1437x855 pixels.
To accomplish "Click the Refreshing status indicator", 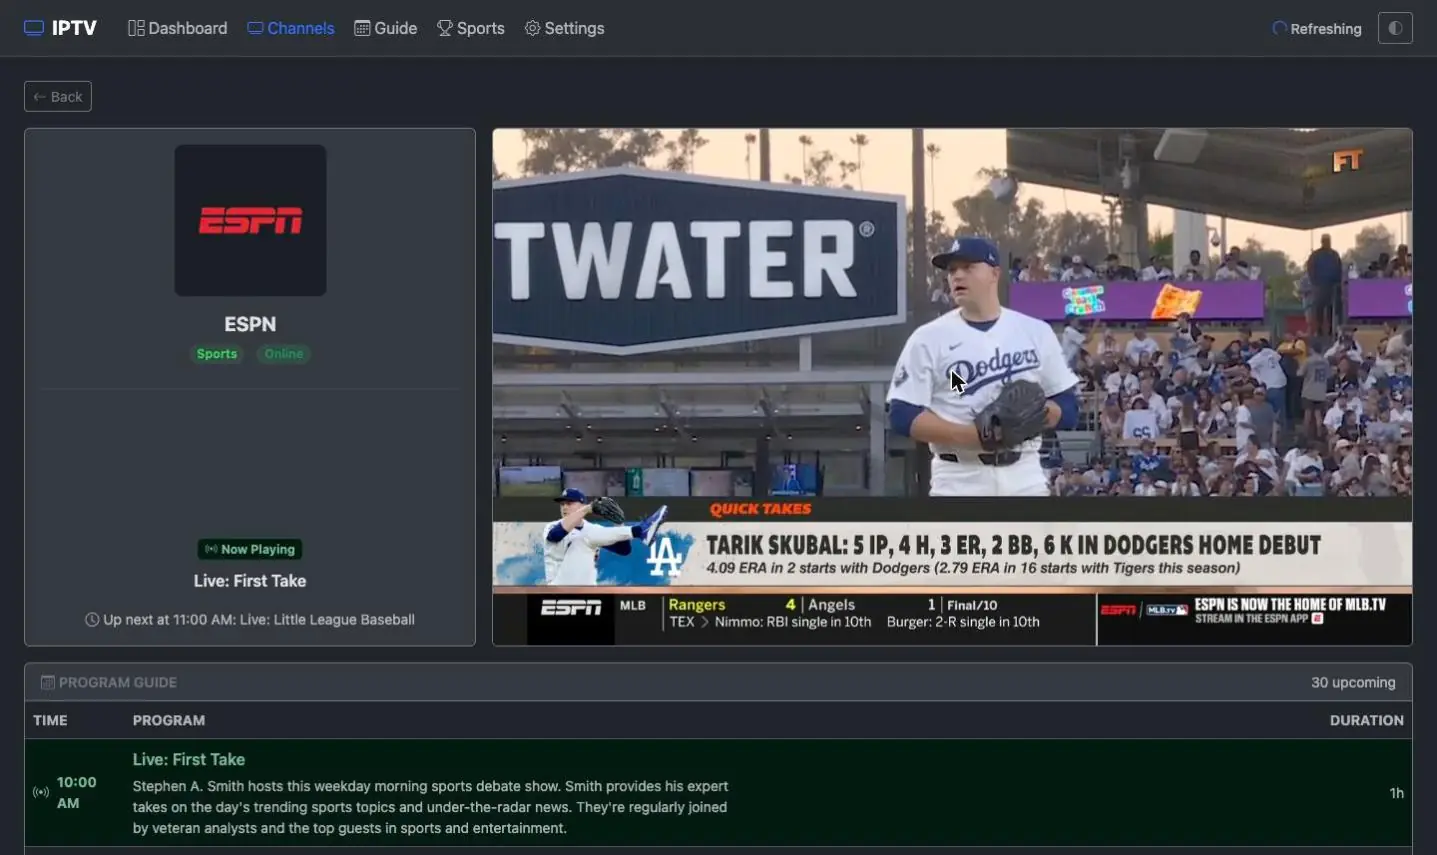I will pos(1317,29).
